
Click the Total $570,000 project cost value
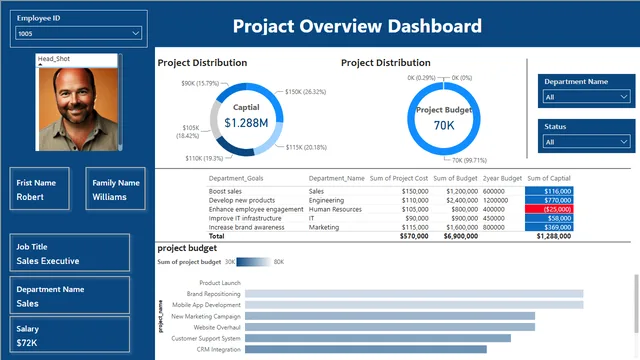414,236
